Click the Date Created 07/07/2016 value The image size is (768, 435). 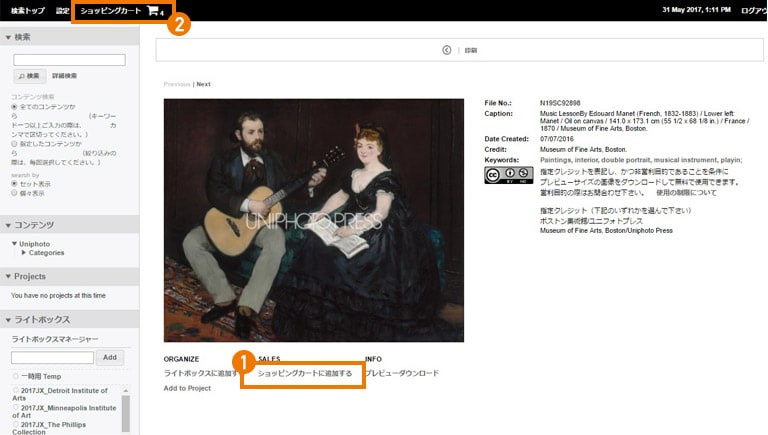point(556,139)
